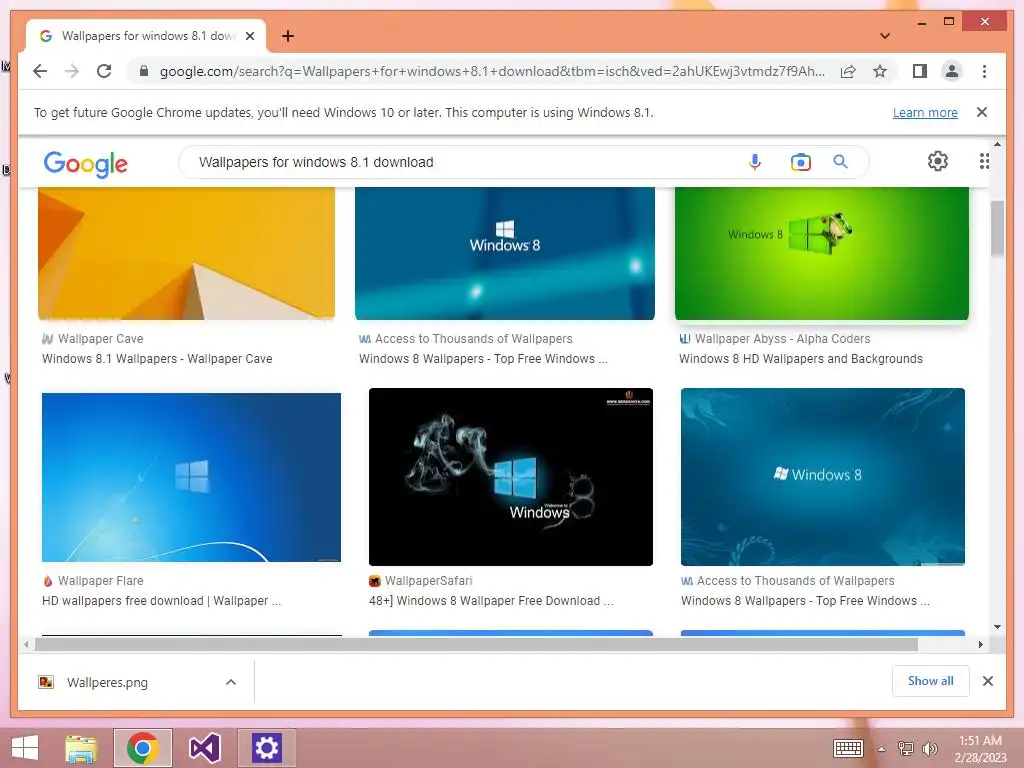Open the downloaded Wallperes.png file

107,682
